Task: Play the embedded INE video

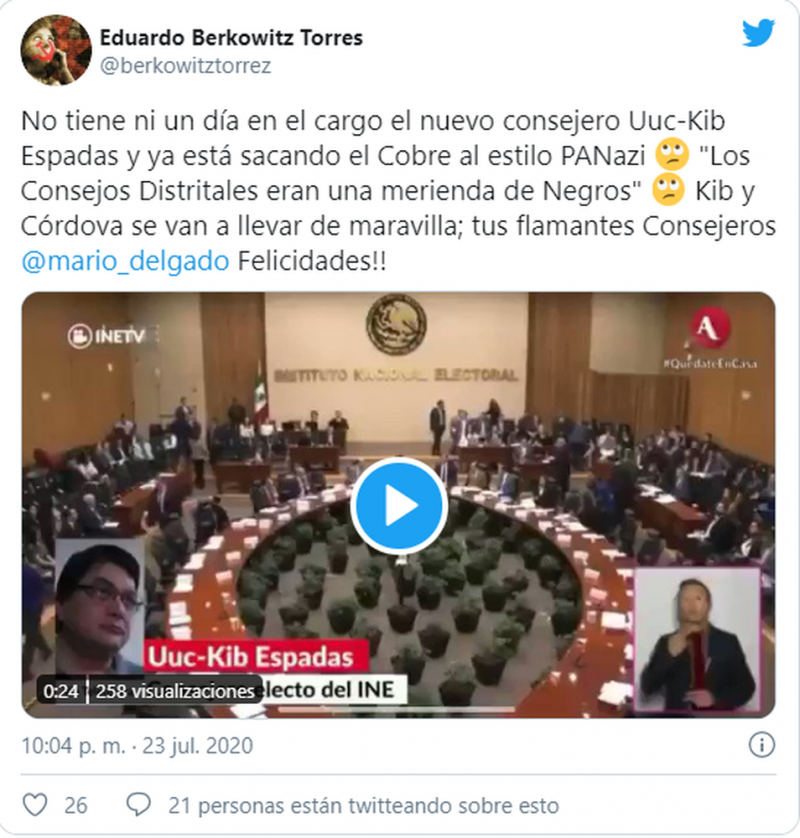Action: 399,505
